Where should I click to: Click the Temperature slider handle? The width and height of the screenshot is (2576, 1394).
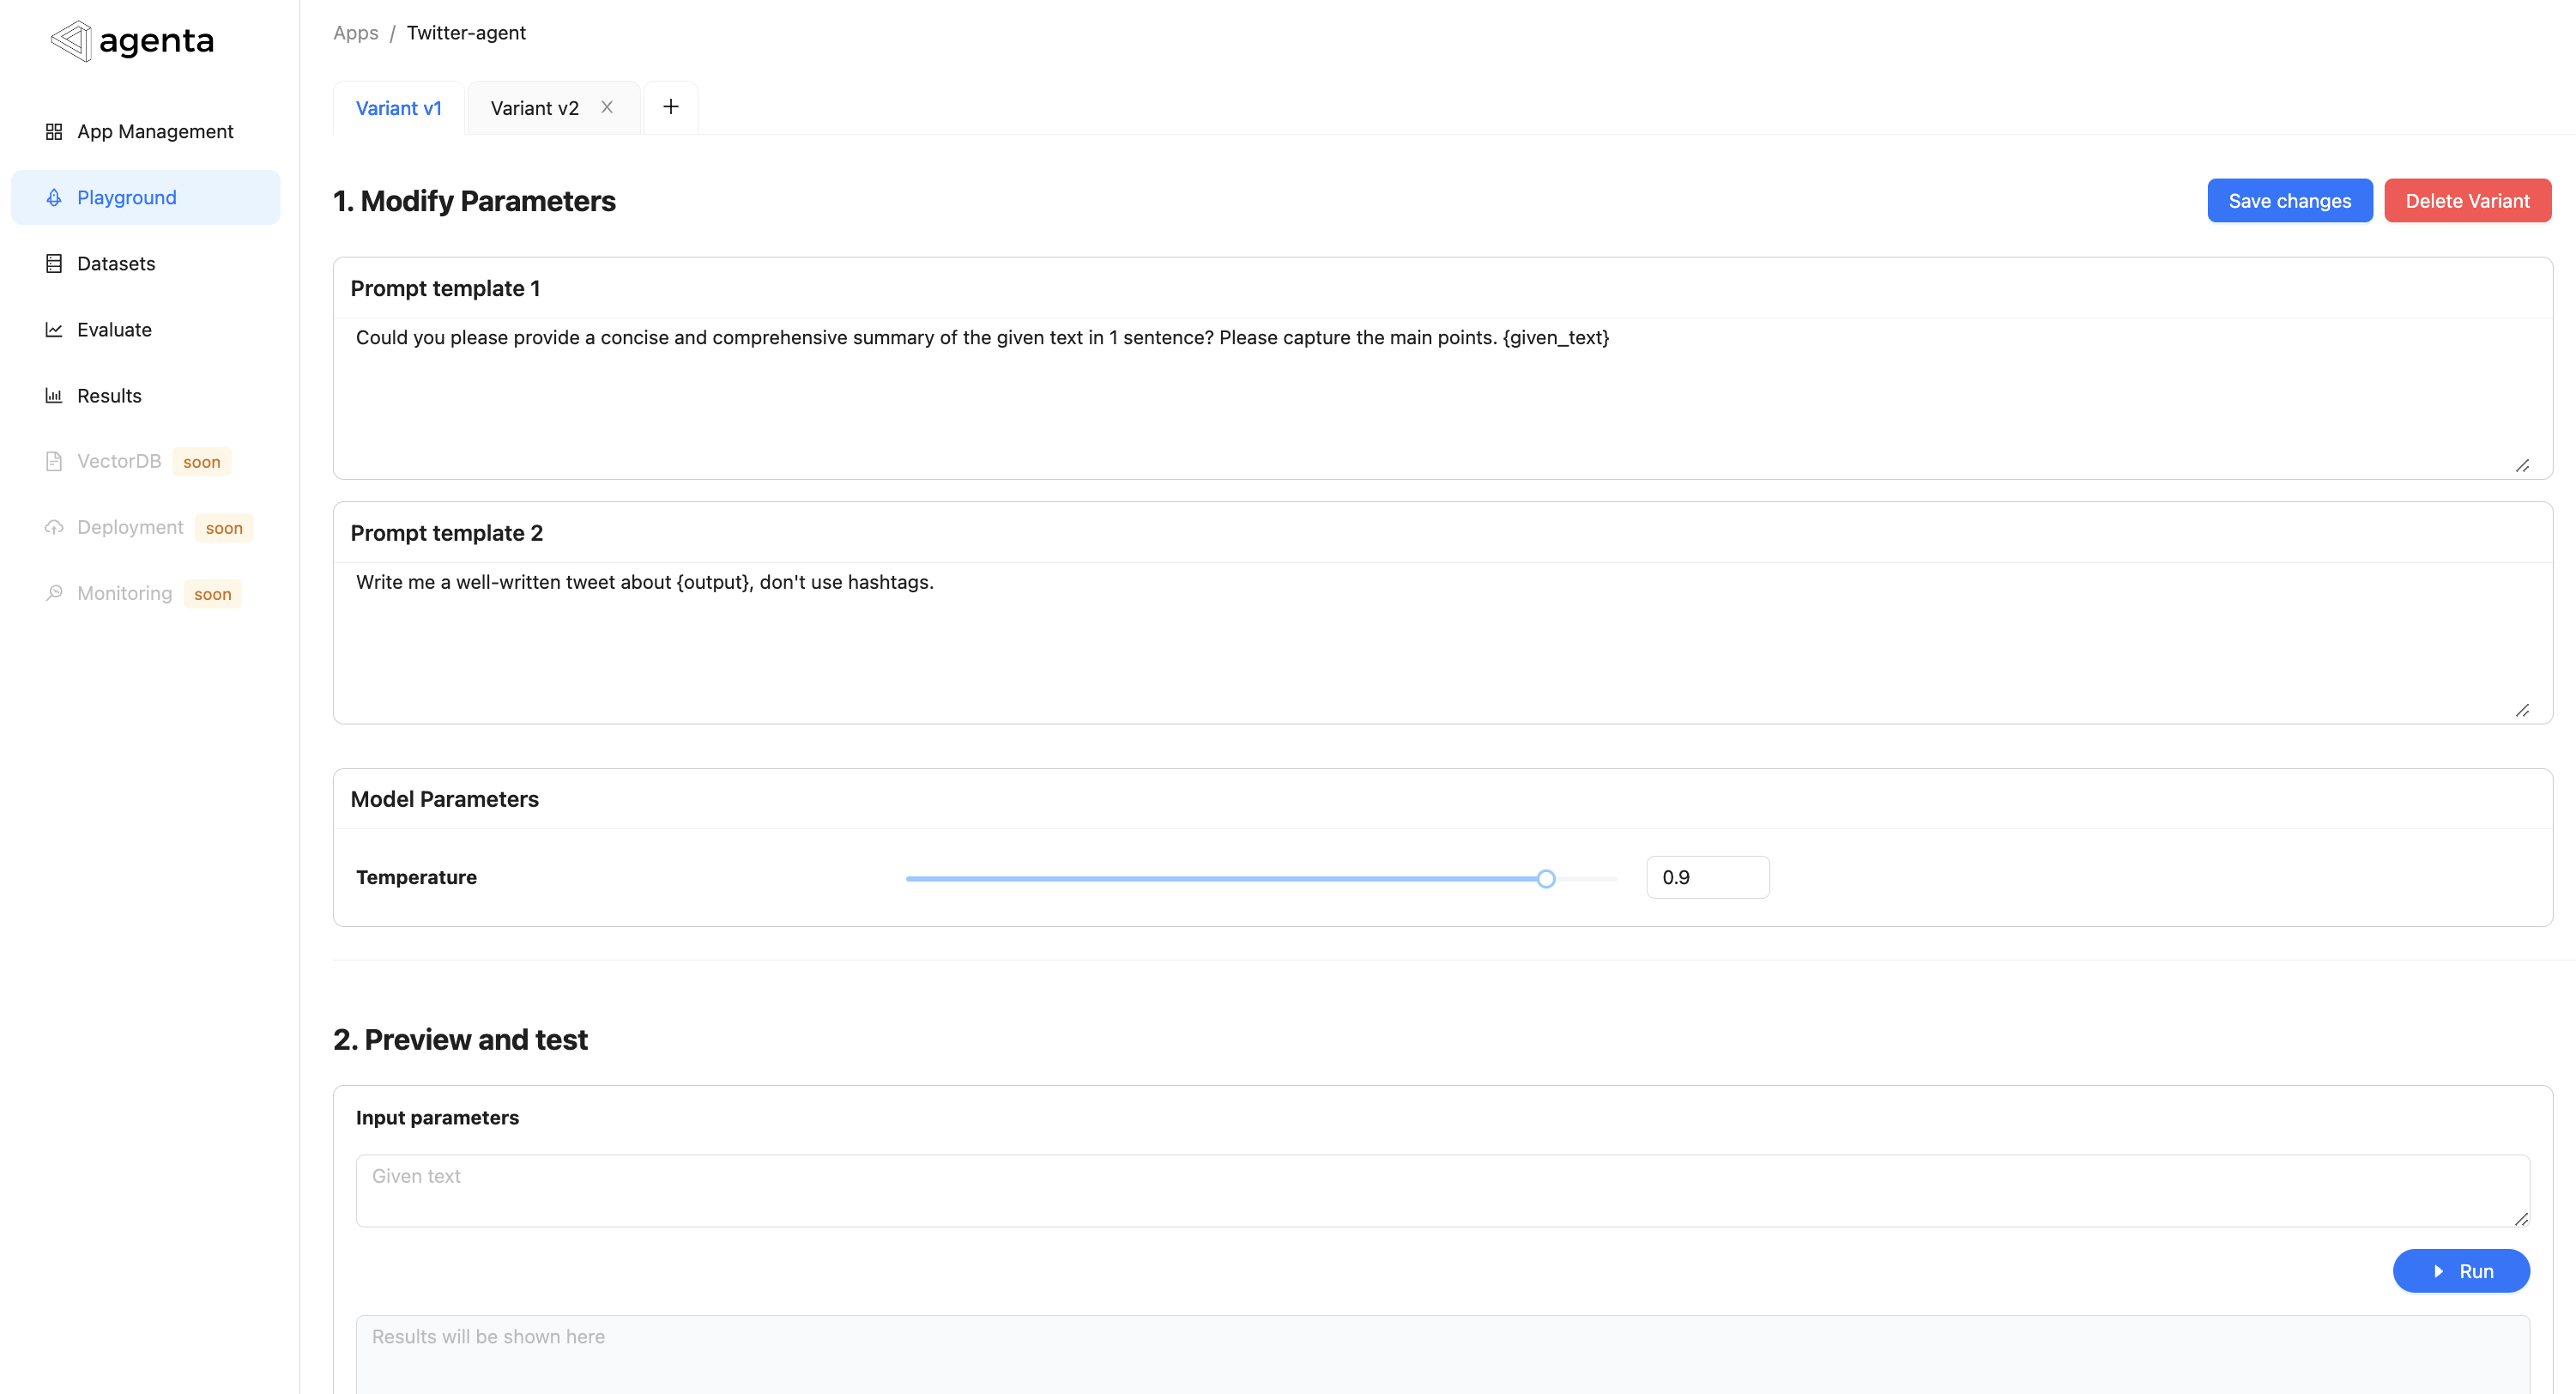[1546, 878]
